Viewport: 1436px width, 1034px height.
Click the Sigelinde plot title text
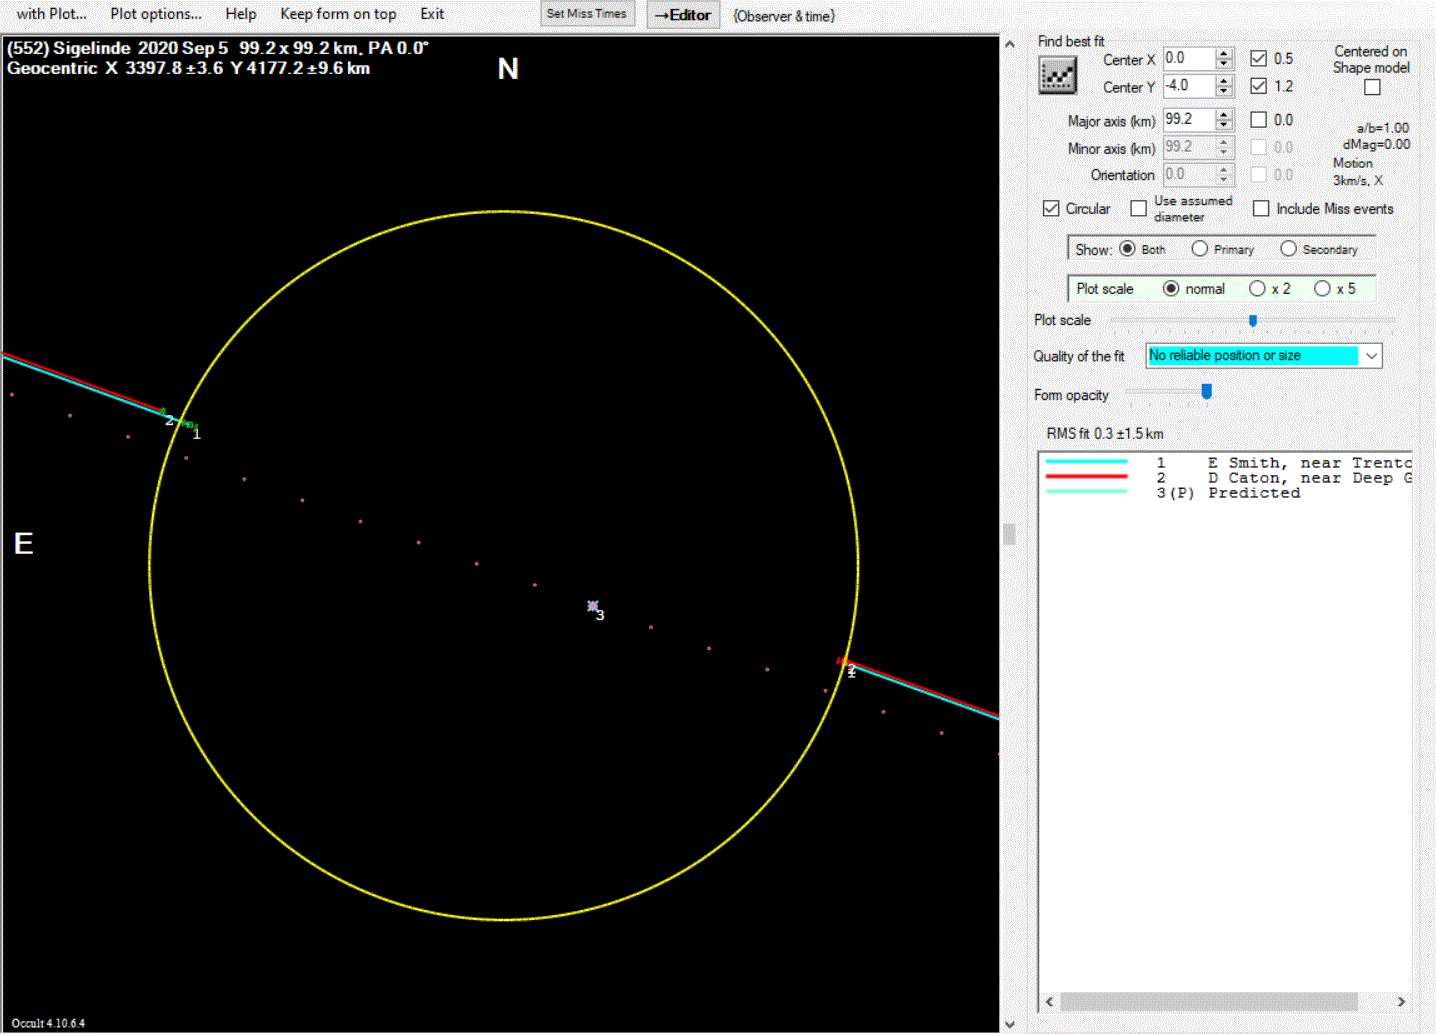tap(218, 48)
